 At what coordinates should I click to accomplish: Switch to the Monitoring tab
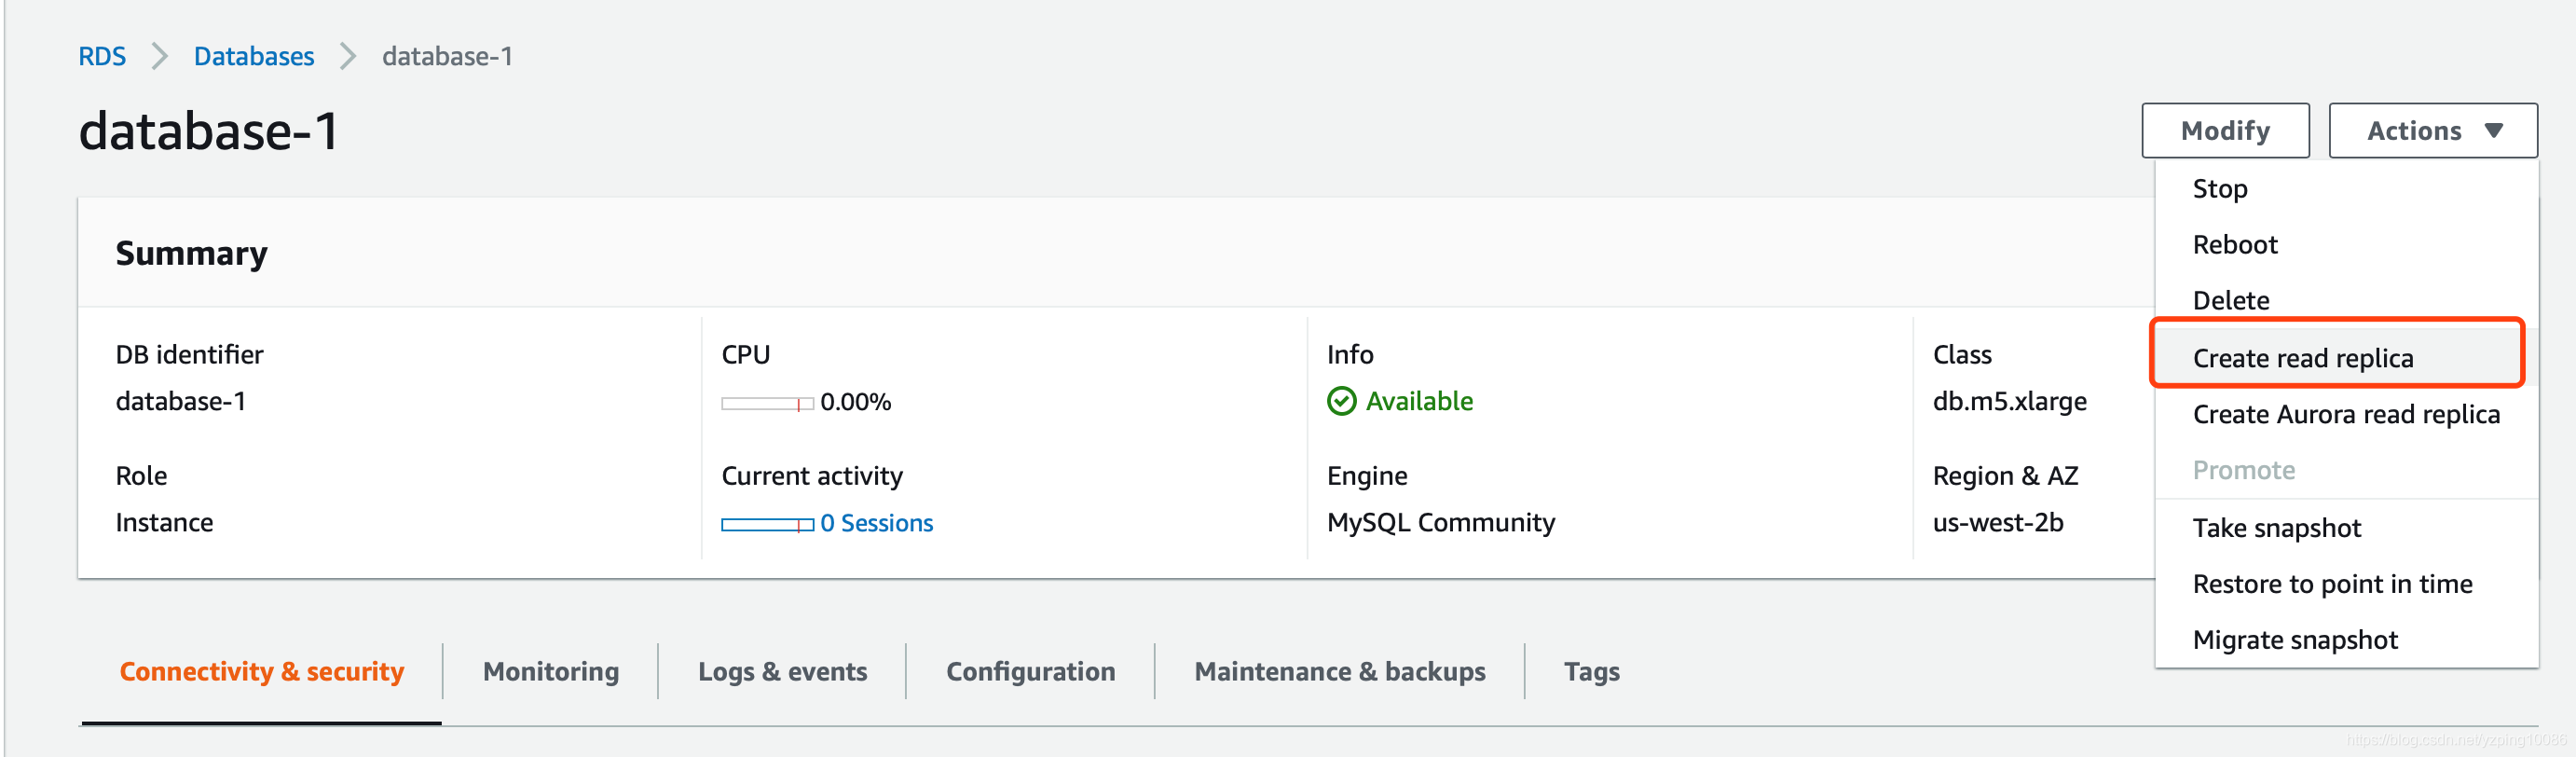coord(550,671)
